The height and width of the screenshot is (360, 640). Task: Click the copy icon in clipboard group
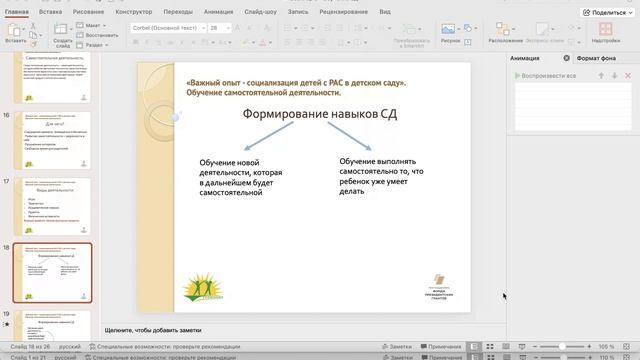coord(33,35)
